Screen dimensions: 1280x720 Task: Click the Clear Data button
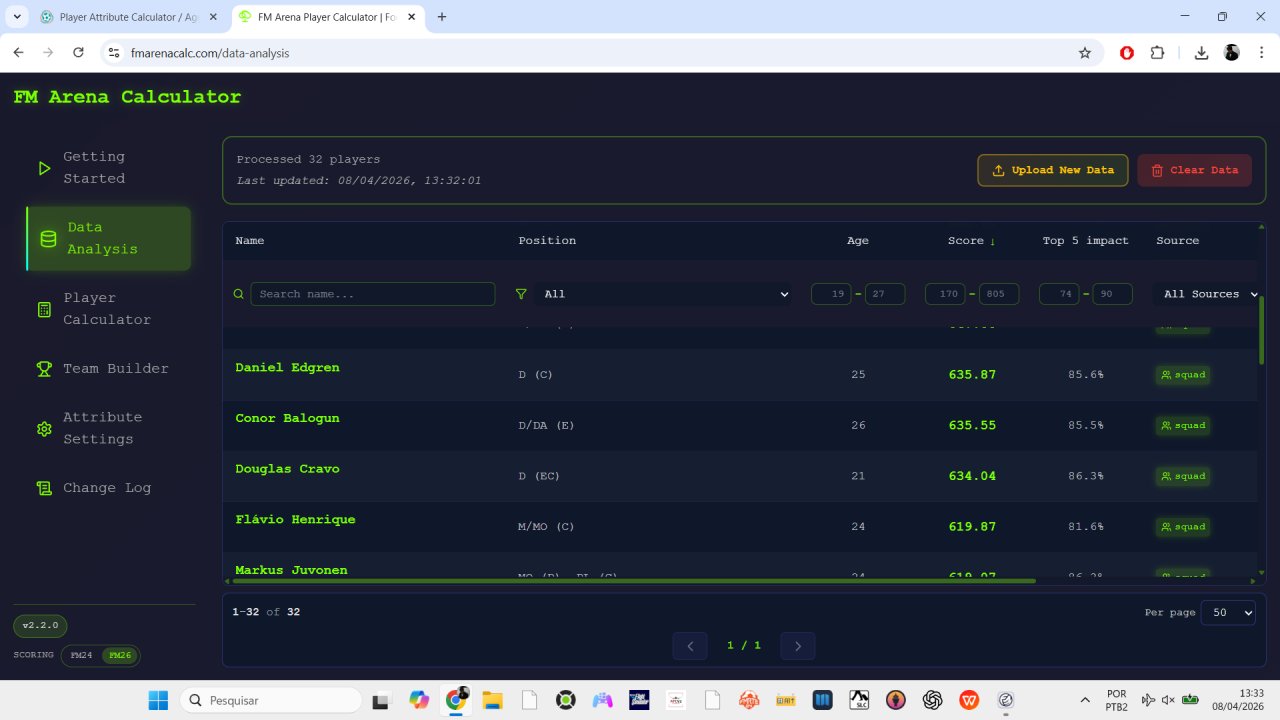click(1195, 170)
